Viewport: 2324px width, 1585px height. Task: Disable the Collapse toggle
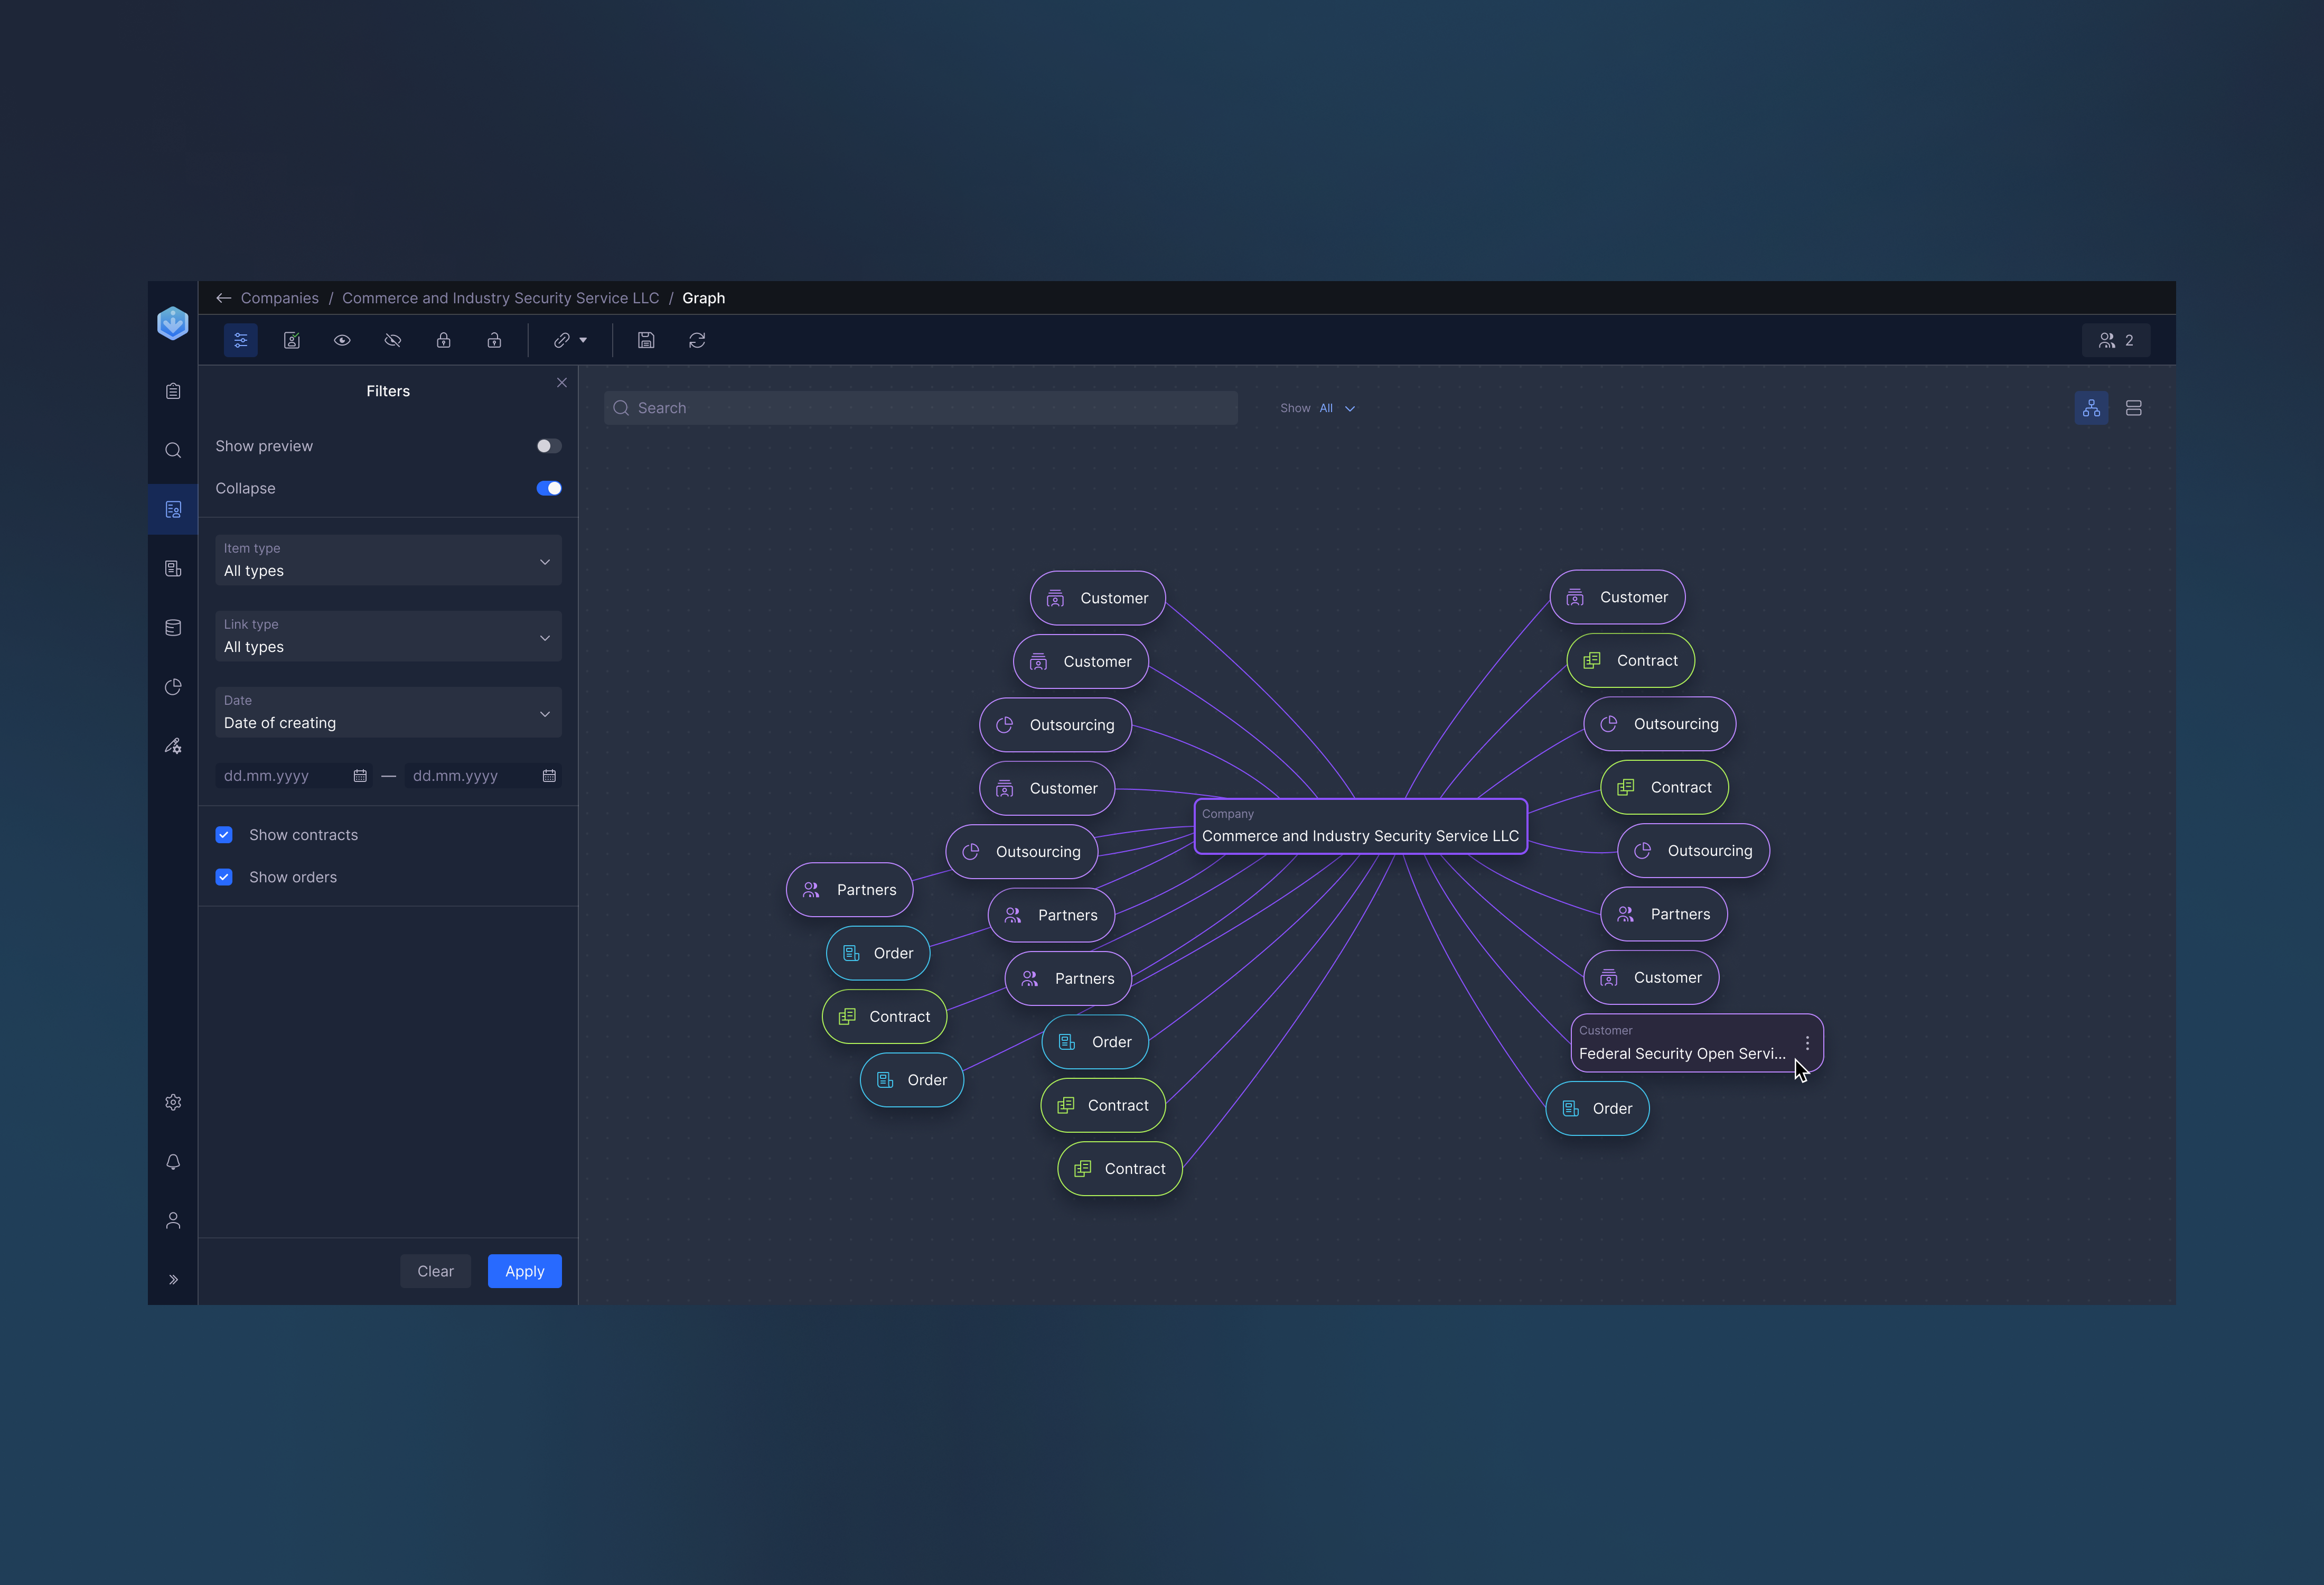click(x=548, y=488)
